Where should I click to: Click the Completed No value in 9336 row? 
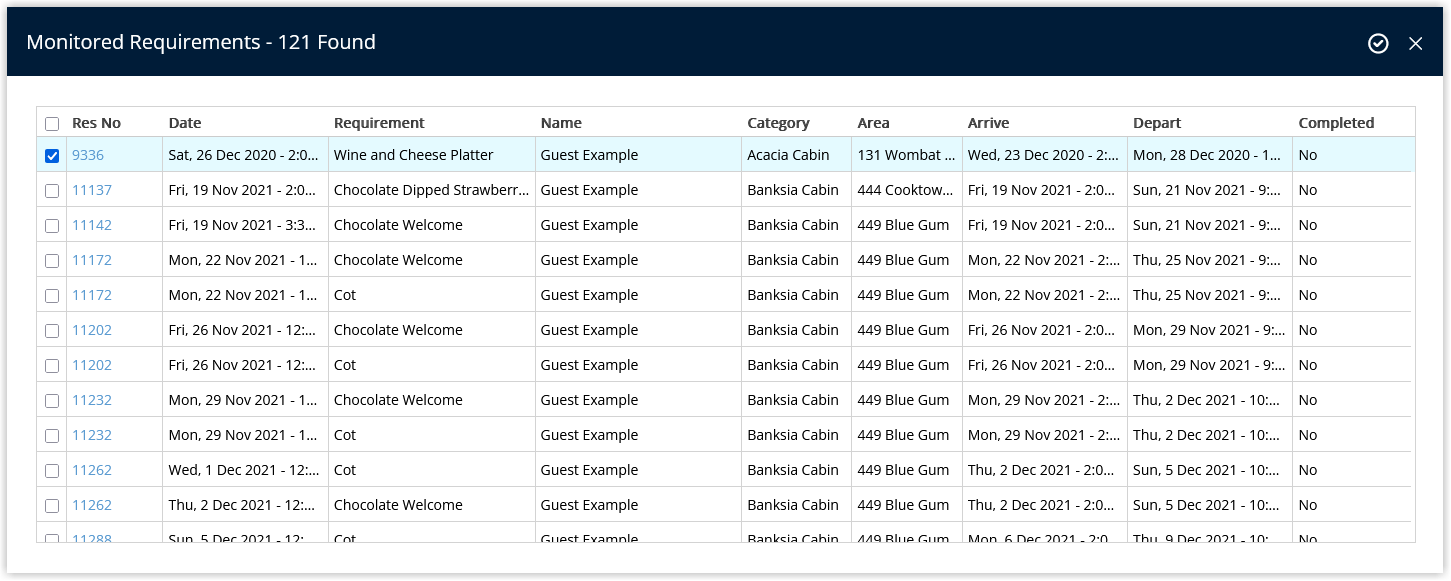pos(1308,155)
